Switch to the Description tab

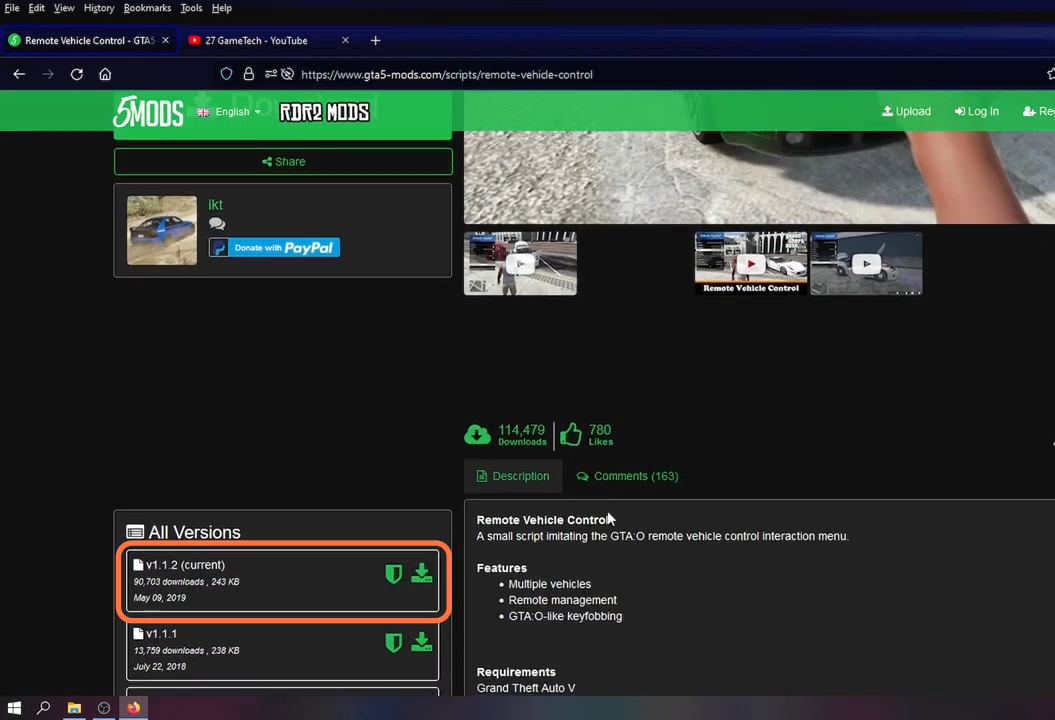[513, 476]
